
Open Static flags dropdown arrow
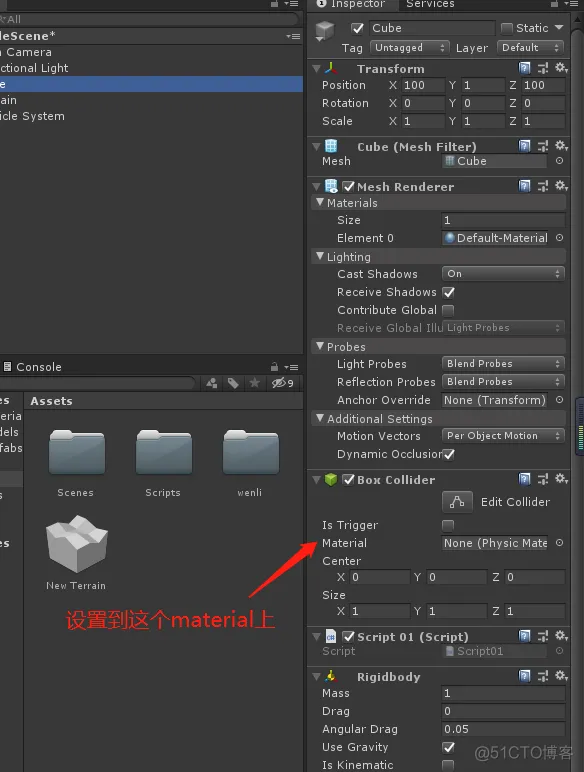click(x=559, y=28)
